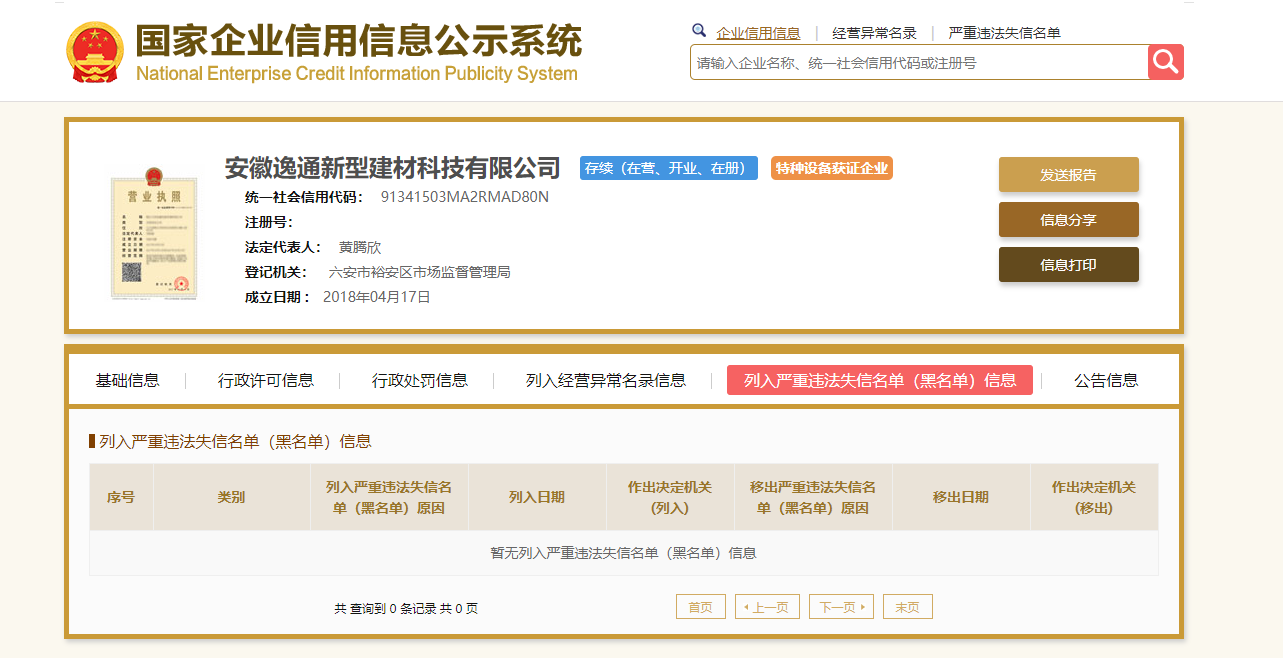Click the 发送报告 button

(1068, 174)
